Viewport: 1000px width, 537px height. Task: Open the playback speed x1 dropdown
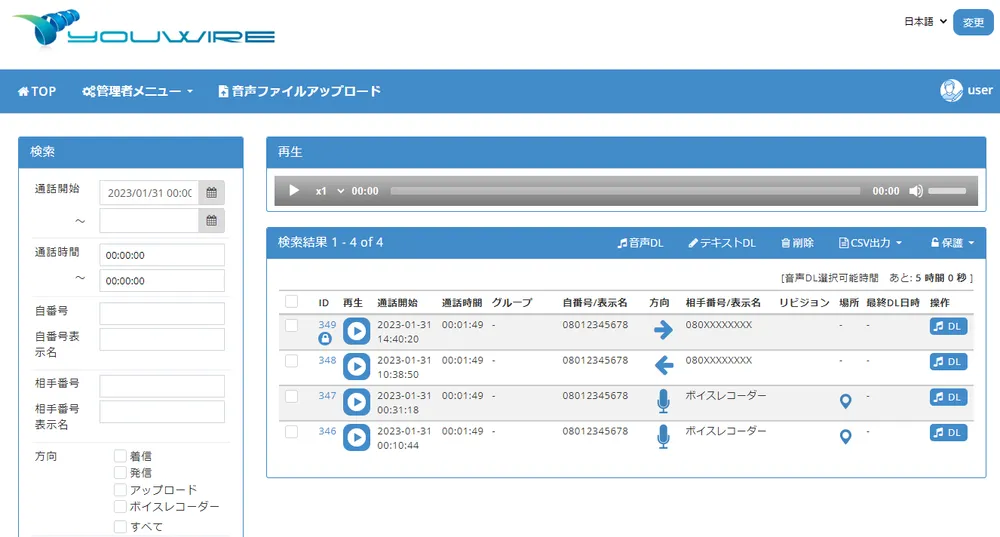pyautogui.click(x=330, y=191)
